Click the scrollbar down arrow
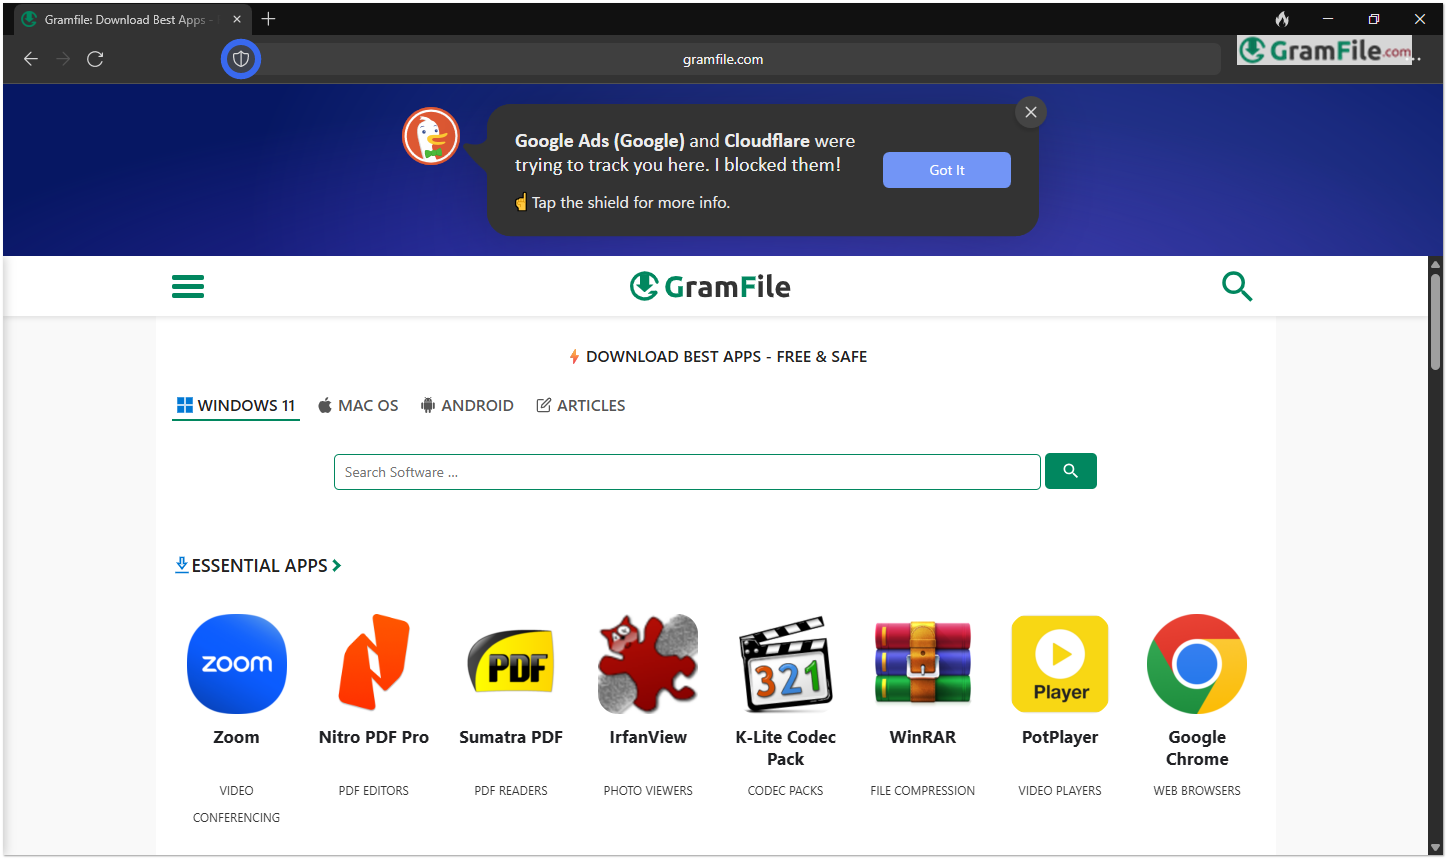The width and height of the screenshot is (1447, 859). (x=1435, y=847)
